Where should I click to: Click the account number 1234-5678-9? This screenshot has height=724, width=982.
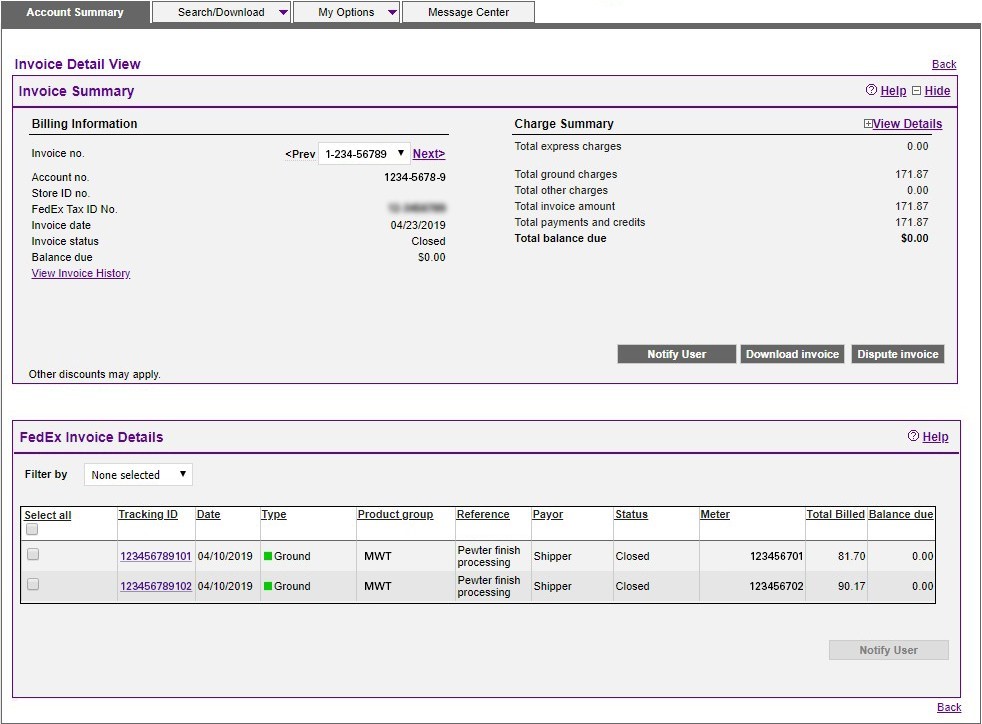tap(415, 177)
